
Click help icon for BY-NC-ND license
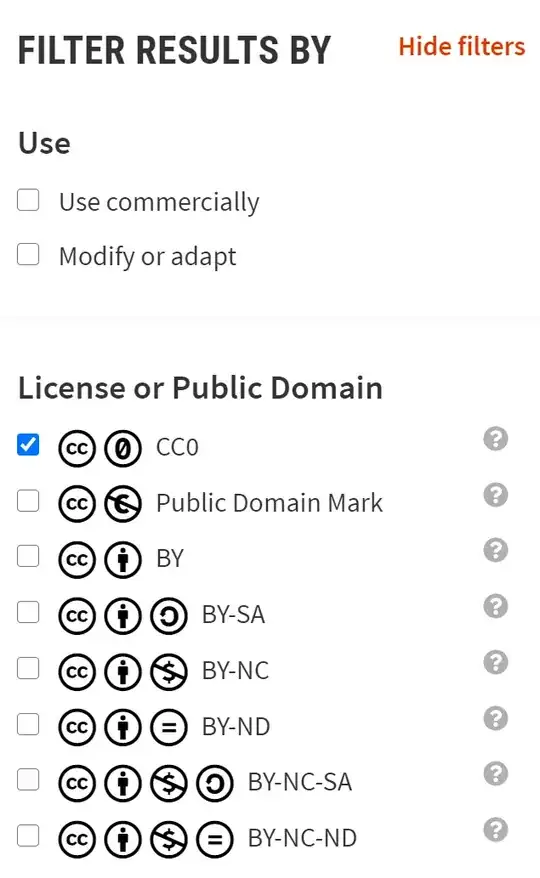coord(495,830)
